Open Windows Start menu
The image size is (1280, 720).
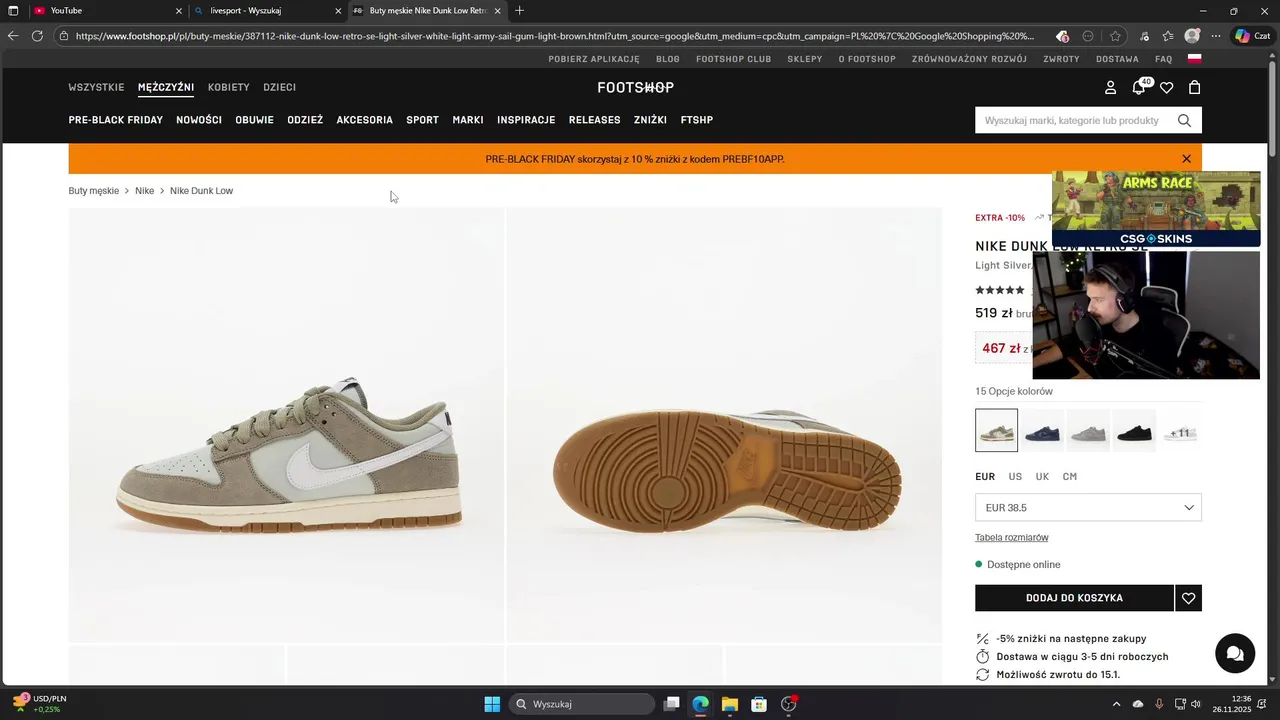[x=492, y=704]
